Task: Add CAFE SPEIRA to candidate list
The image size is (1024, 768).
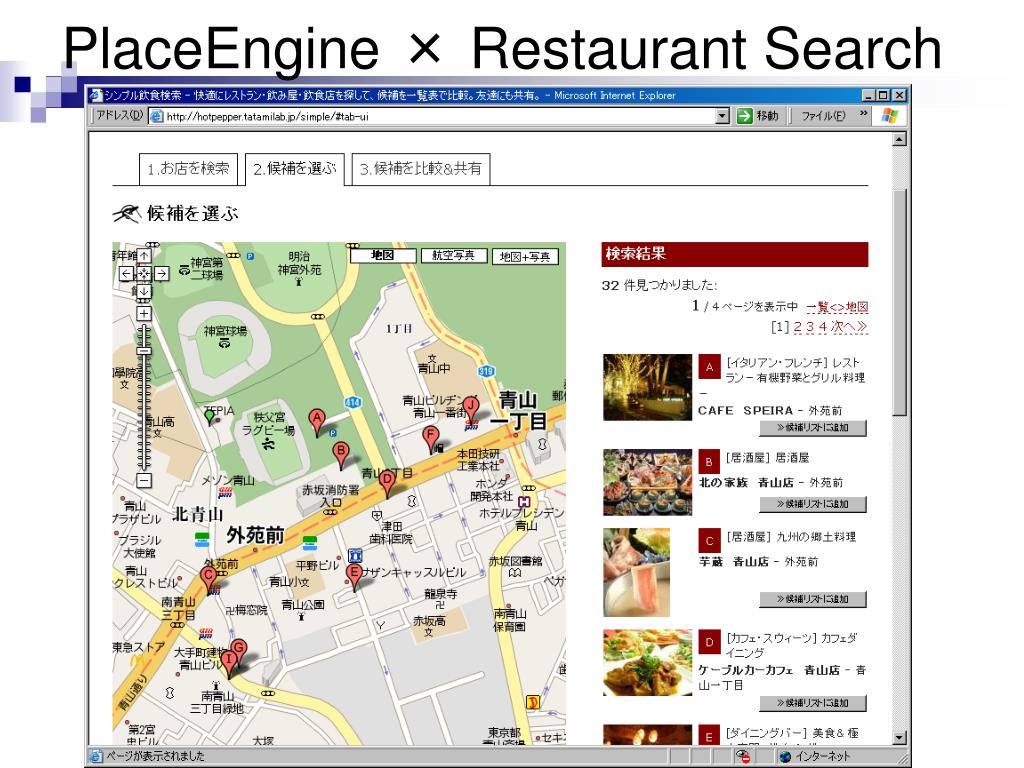Action: tap(812, 428)
